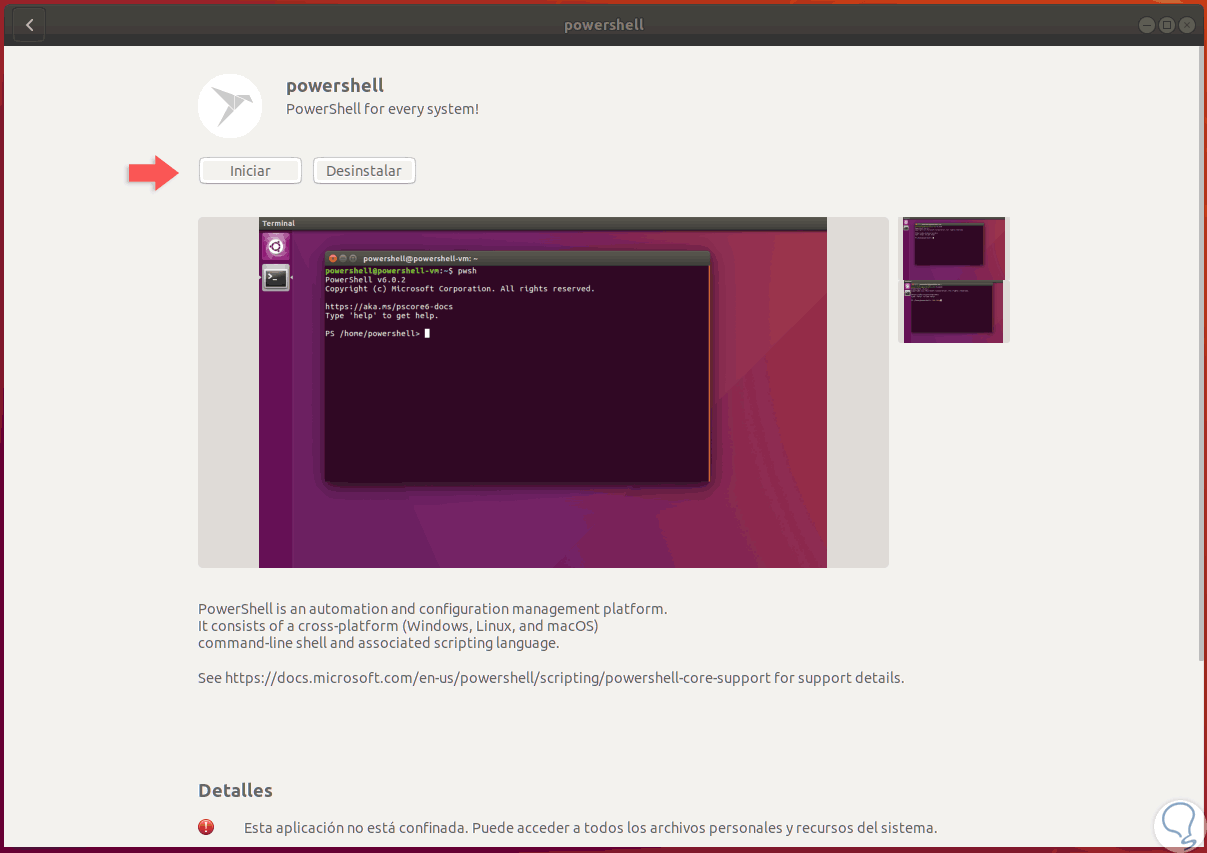Open the feedback speech-bubble icon
This screenshot has height=853, width=1207.
tap(1178, 825)
